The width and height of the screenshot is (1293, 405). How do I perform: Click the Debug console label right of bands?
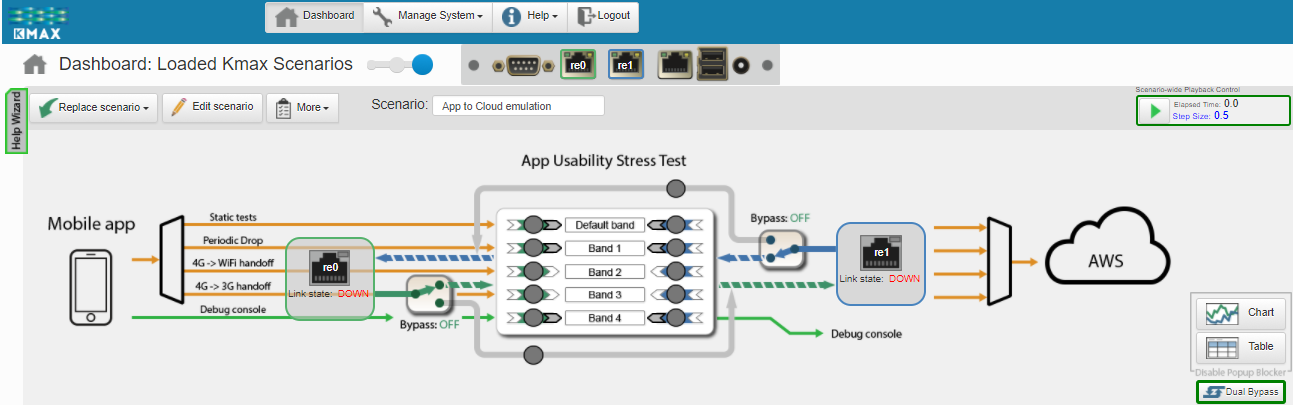click(x=866, y=334)
